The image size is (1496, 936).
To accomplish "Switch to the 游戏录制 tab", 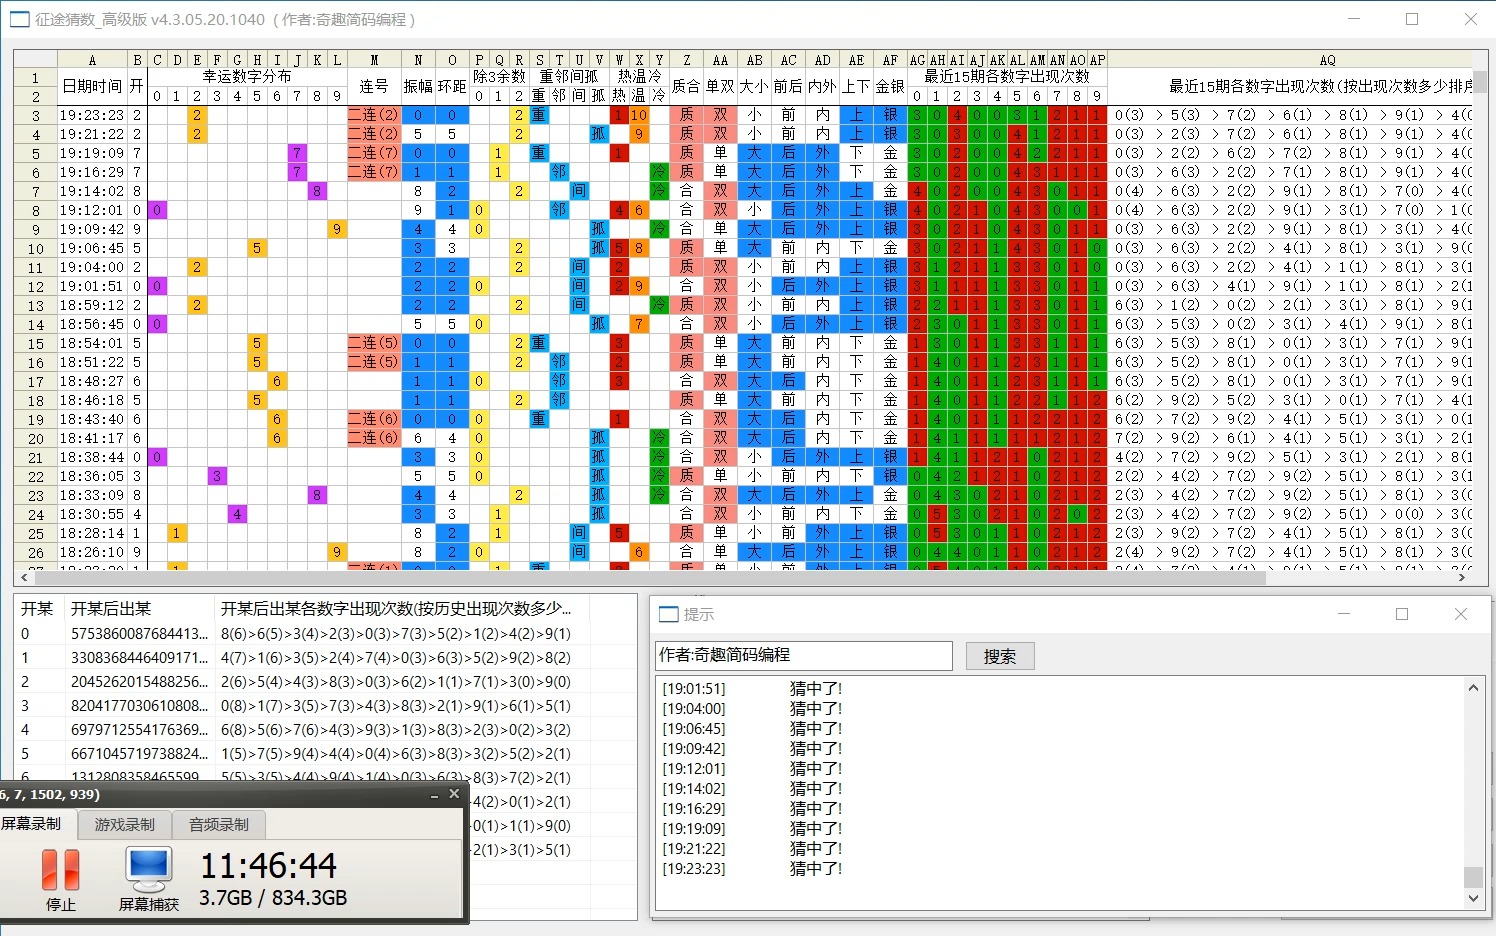I will [125, 824].
